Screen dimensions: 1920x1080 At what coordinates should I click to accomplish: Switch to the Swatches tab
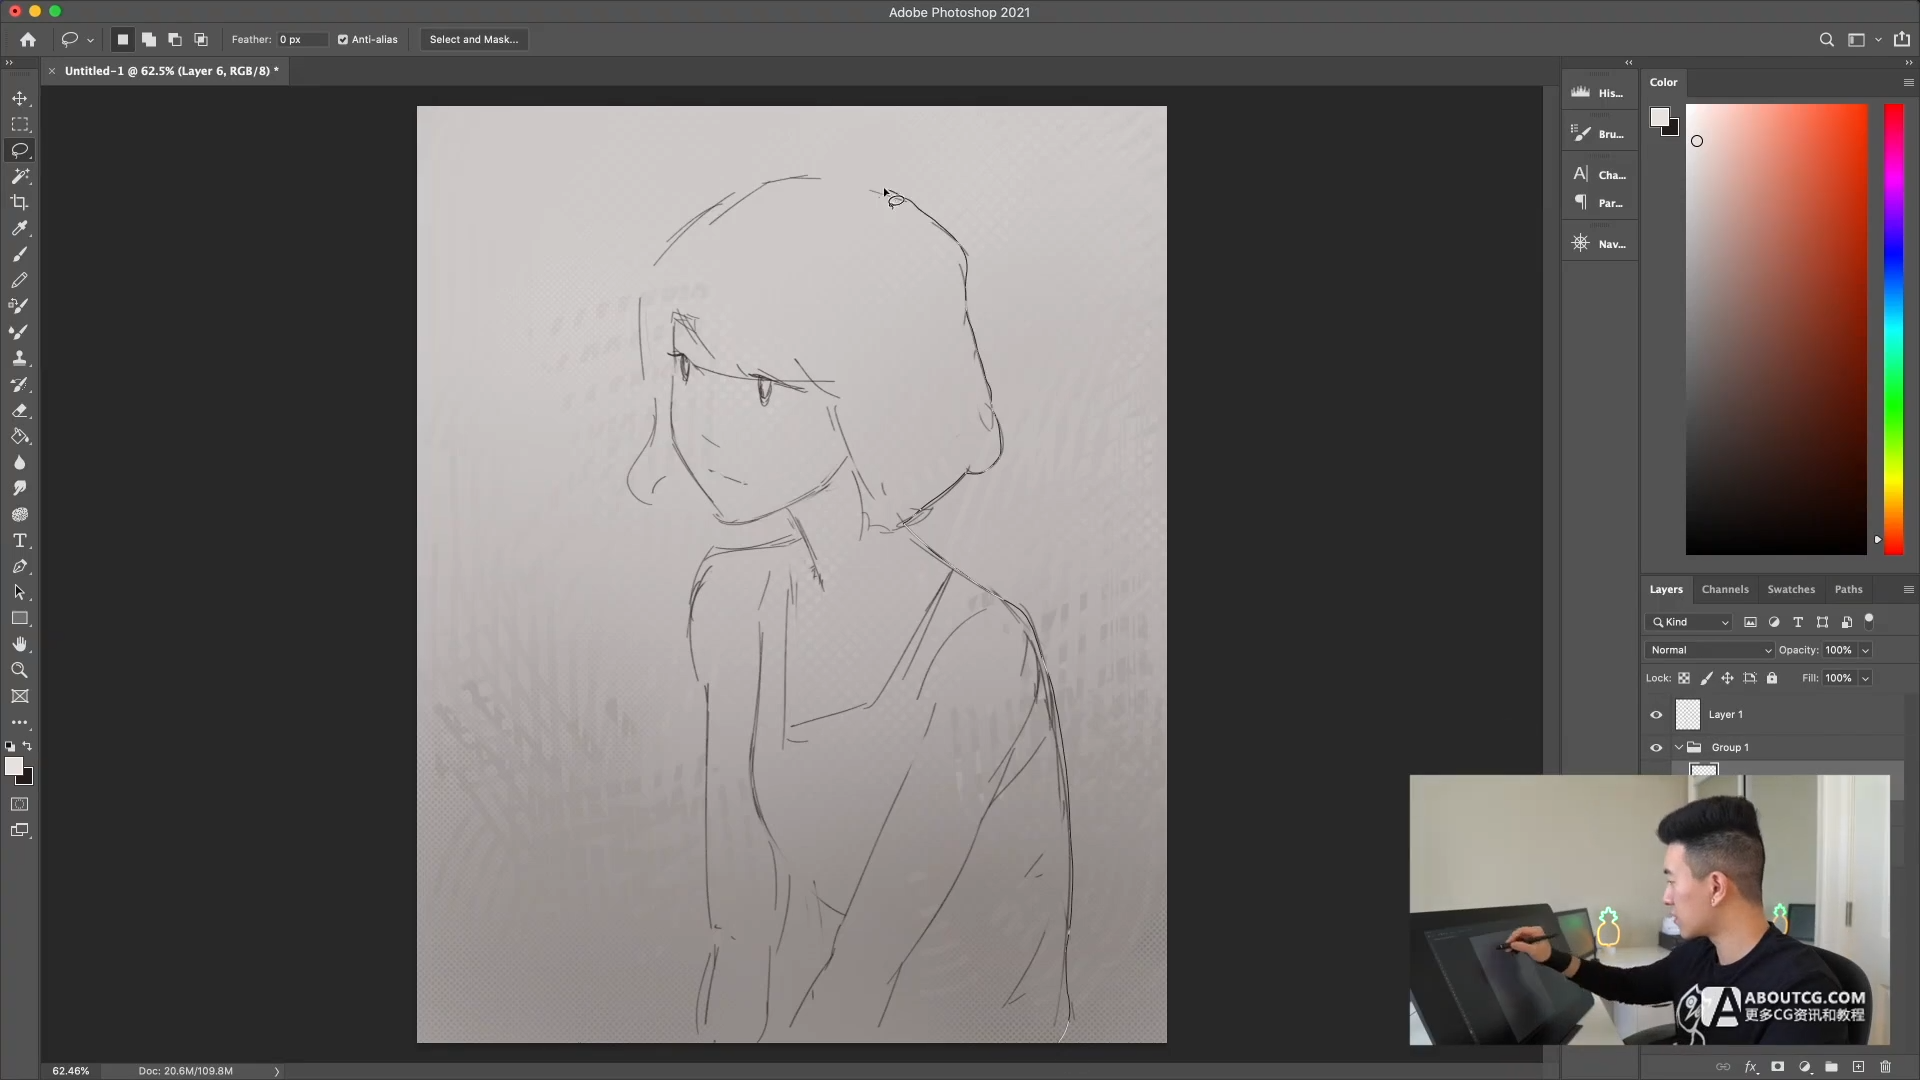coord(1791,590)
